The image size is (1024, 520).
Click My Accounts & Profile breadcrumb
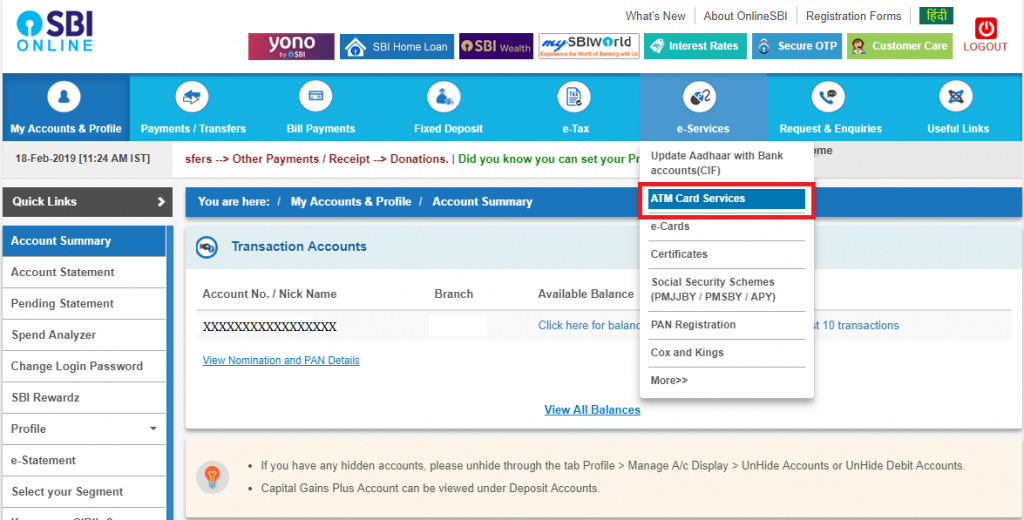pyautogui.click(x=351, y=202)
